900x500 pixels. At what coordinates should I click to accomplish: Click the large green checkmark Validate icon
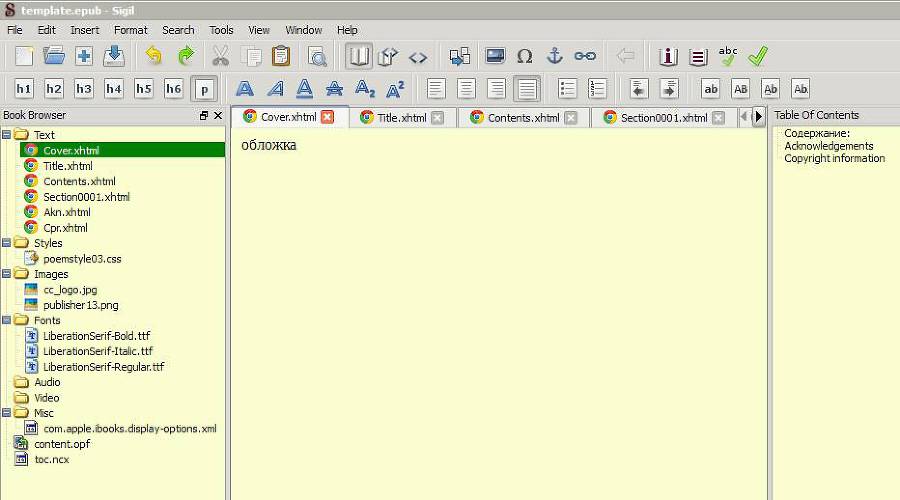[x=758, y=56]
